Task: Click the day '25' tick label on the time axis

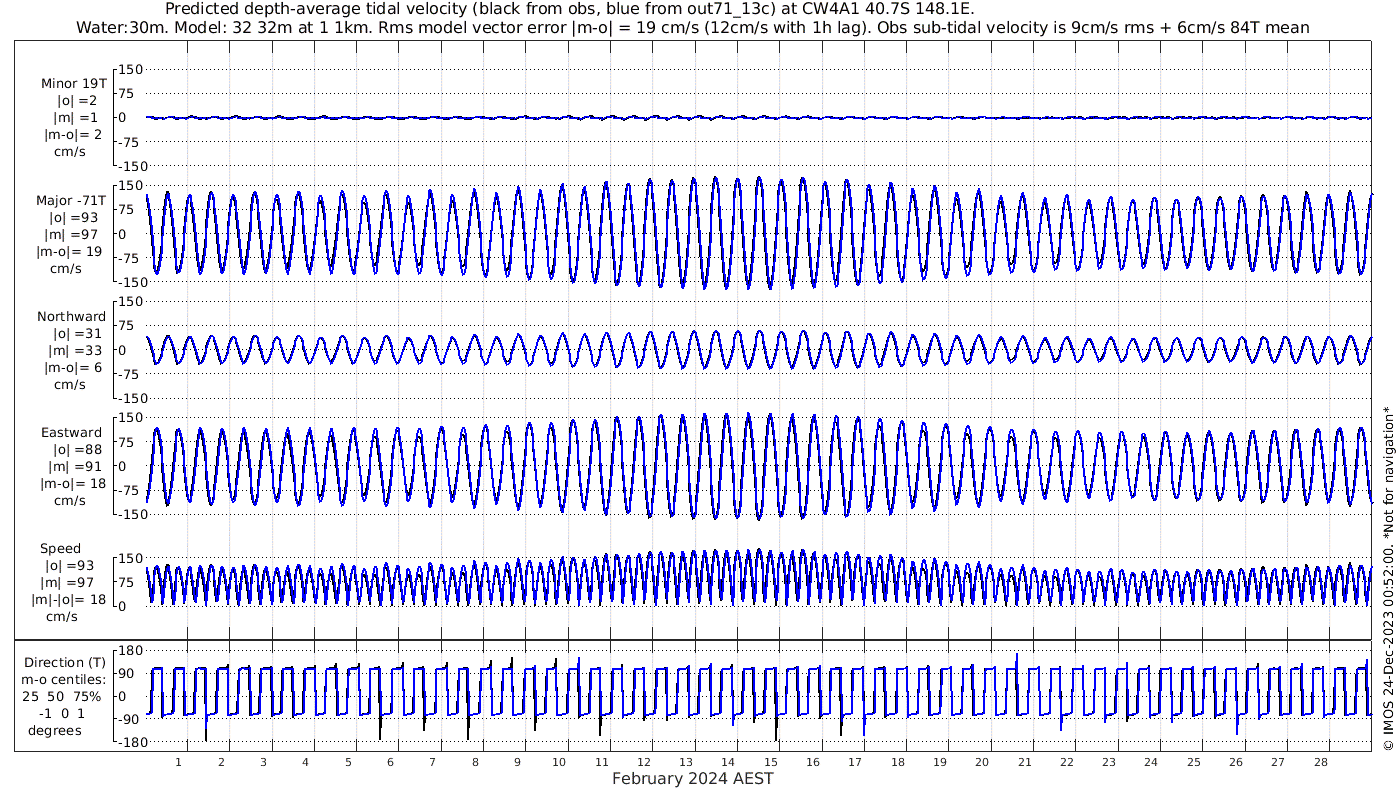Action: click(x=1193, y=762)
